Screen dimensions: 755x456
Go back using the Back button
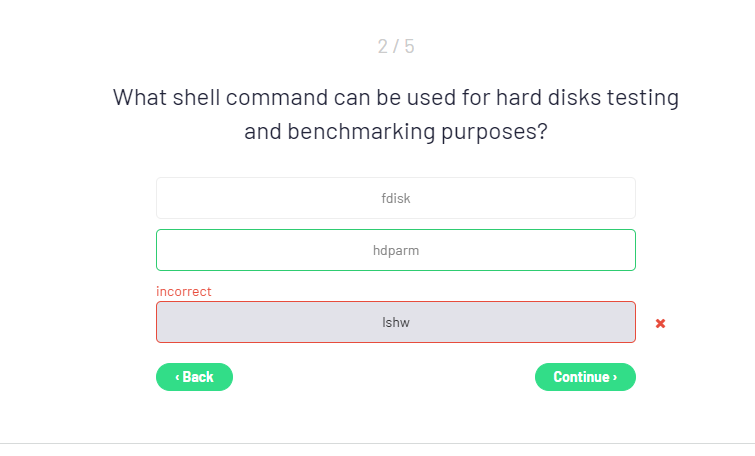click(x=194, y=377)
